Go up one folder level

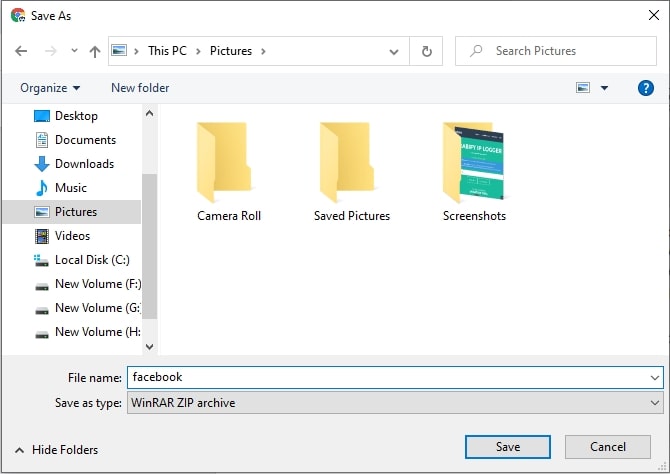(x=95, y=51)
